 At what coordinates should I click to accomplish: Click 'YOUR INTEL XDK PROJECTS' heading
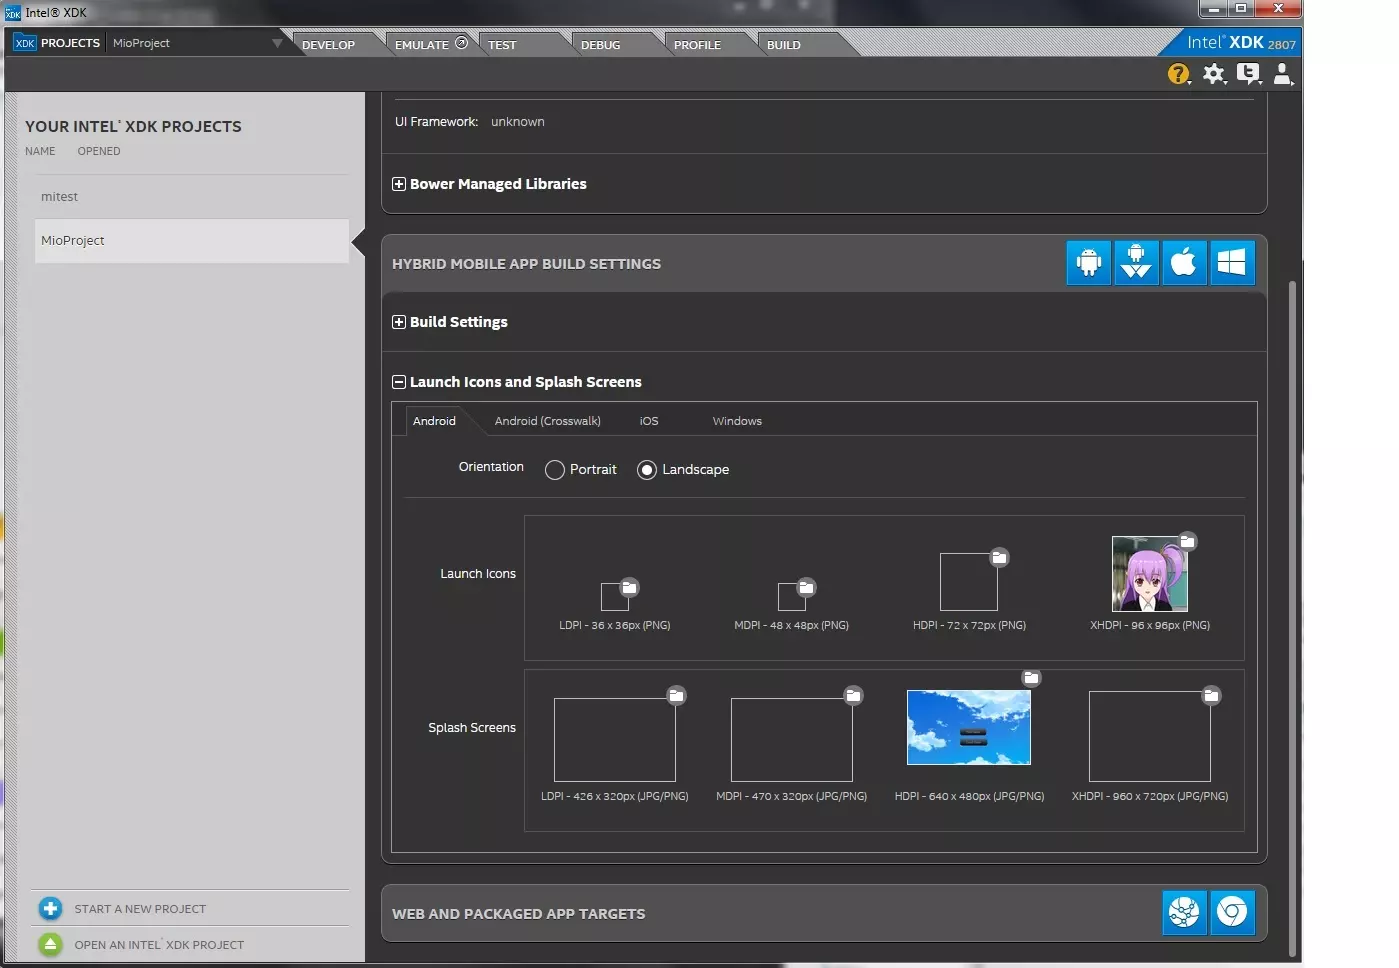tap(133, 127)
